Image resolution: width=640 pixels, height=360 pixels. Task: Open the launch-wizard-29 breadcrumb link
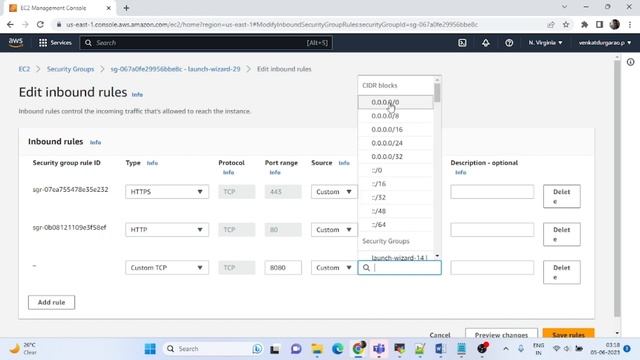coord(175,69)
